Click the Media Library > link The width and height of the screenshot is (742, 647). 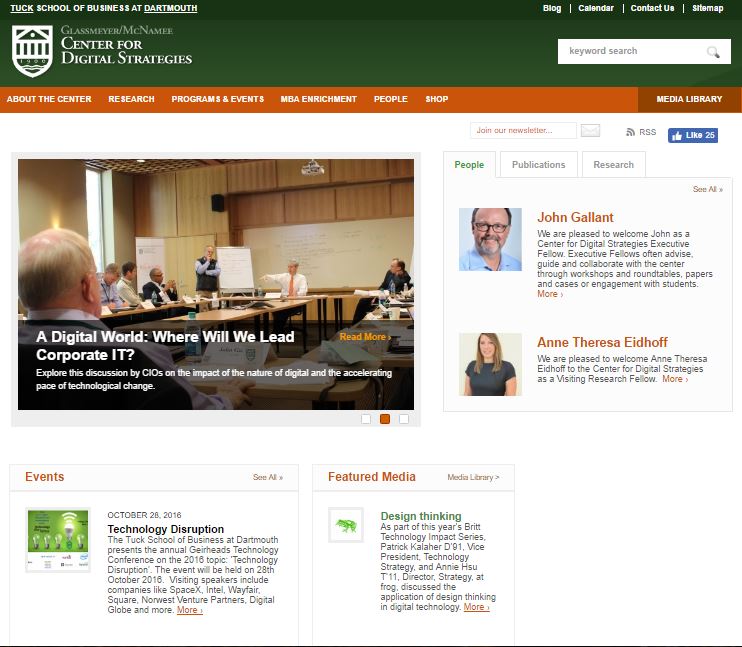pyautogui.click(x=473, y=477)
